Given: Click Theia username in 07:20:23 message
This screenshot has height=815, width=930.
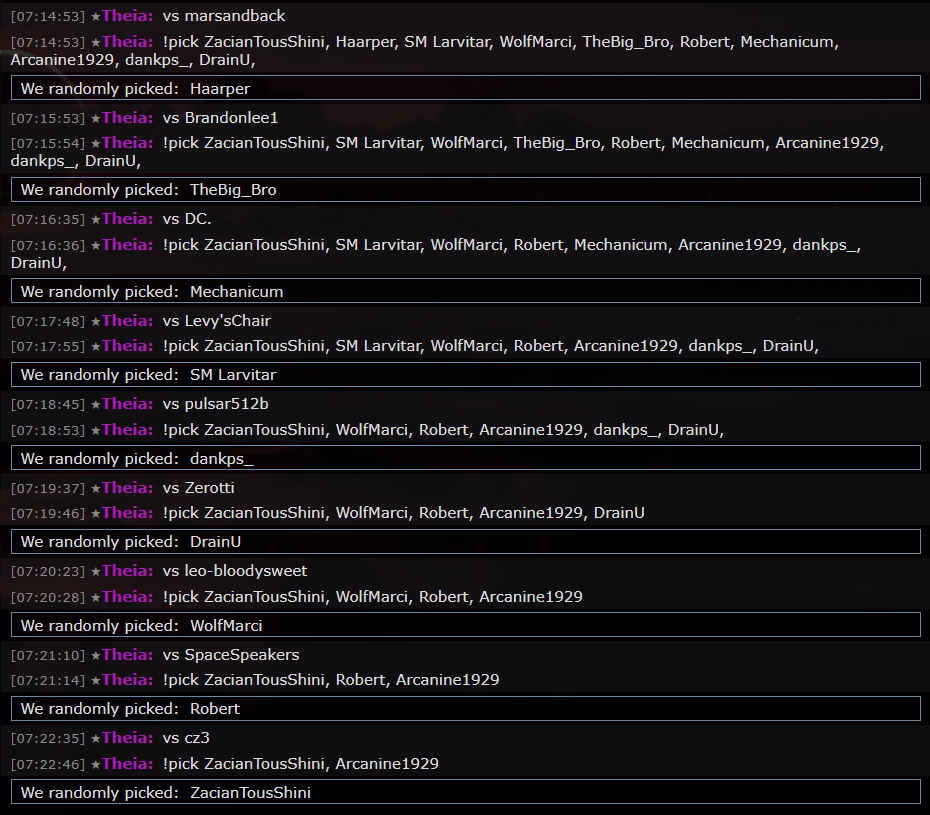Looking at the screenshot, I should click(128, 571).
